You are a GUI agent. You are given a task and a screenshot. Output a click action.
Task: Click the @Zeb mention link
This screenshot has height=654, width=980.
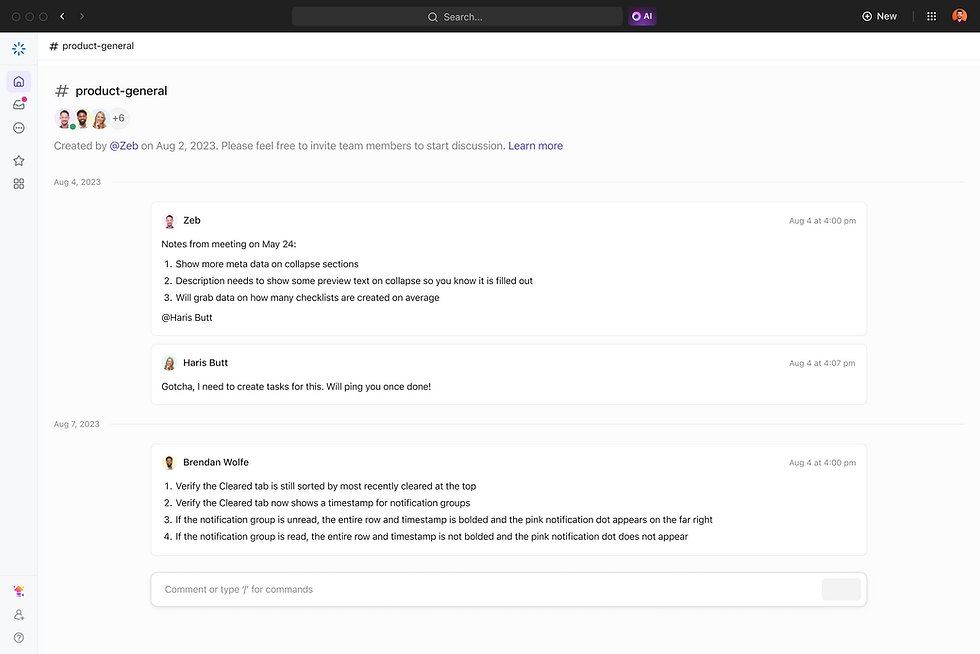tap(124, 145)
